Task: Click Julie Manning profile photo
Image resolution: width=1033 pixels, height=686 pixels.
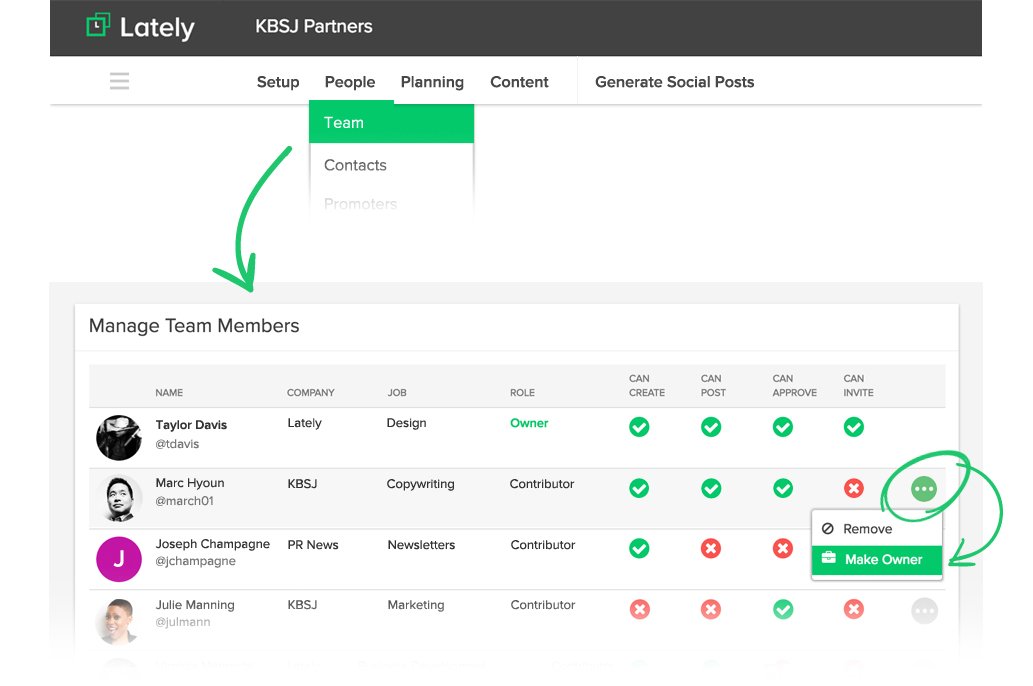Action: coord(119,620)
